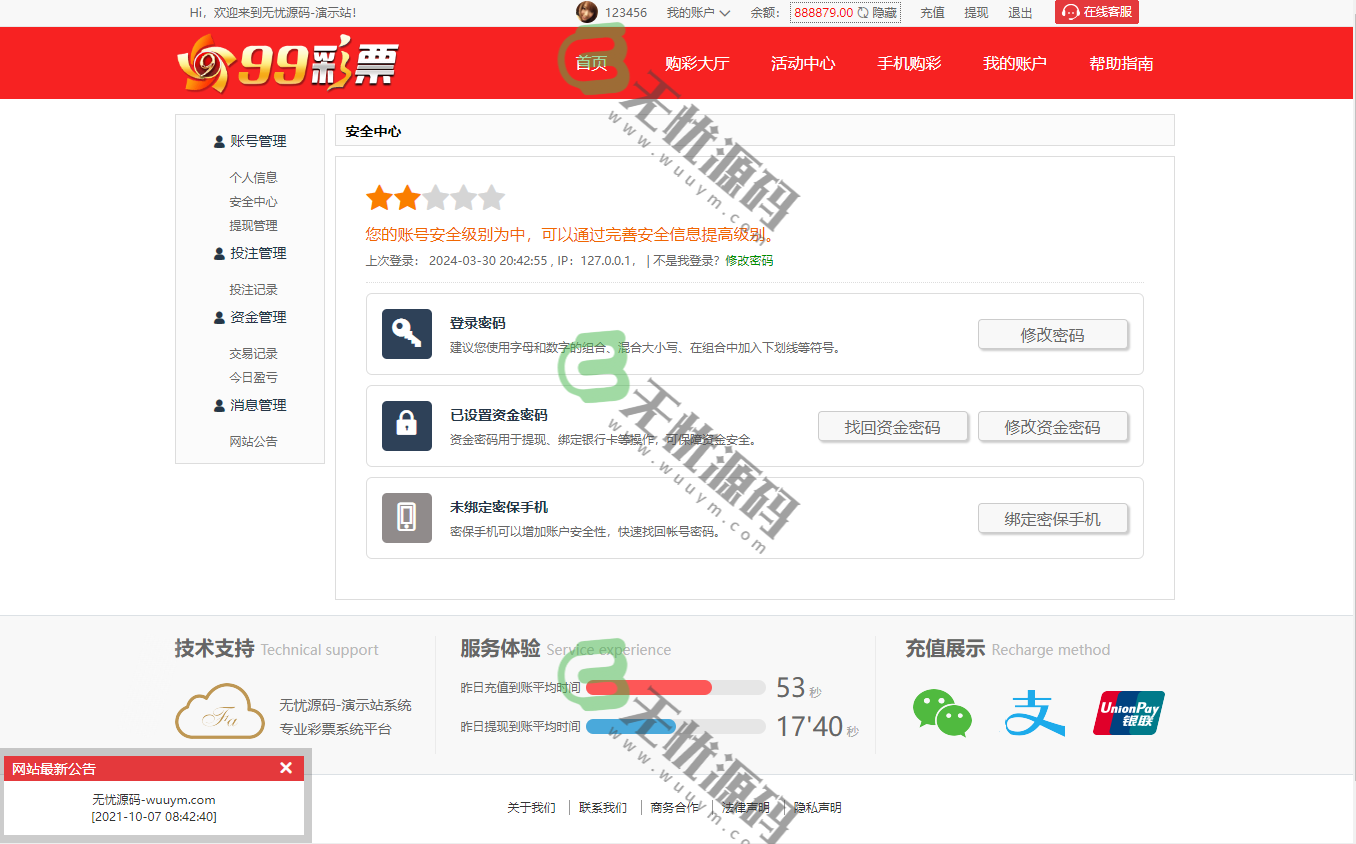Viewport: 1356px width, 844px height.
Task: Open the 购彩大厅 navigation tab
Action: click(697, 64)
